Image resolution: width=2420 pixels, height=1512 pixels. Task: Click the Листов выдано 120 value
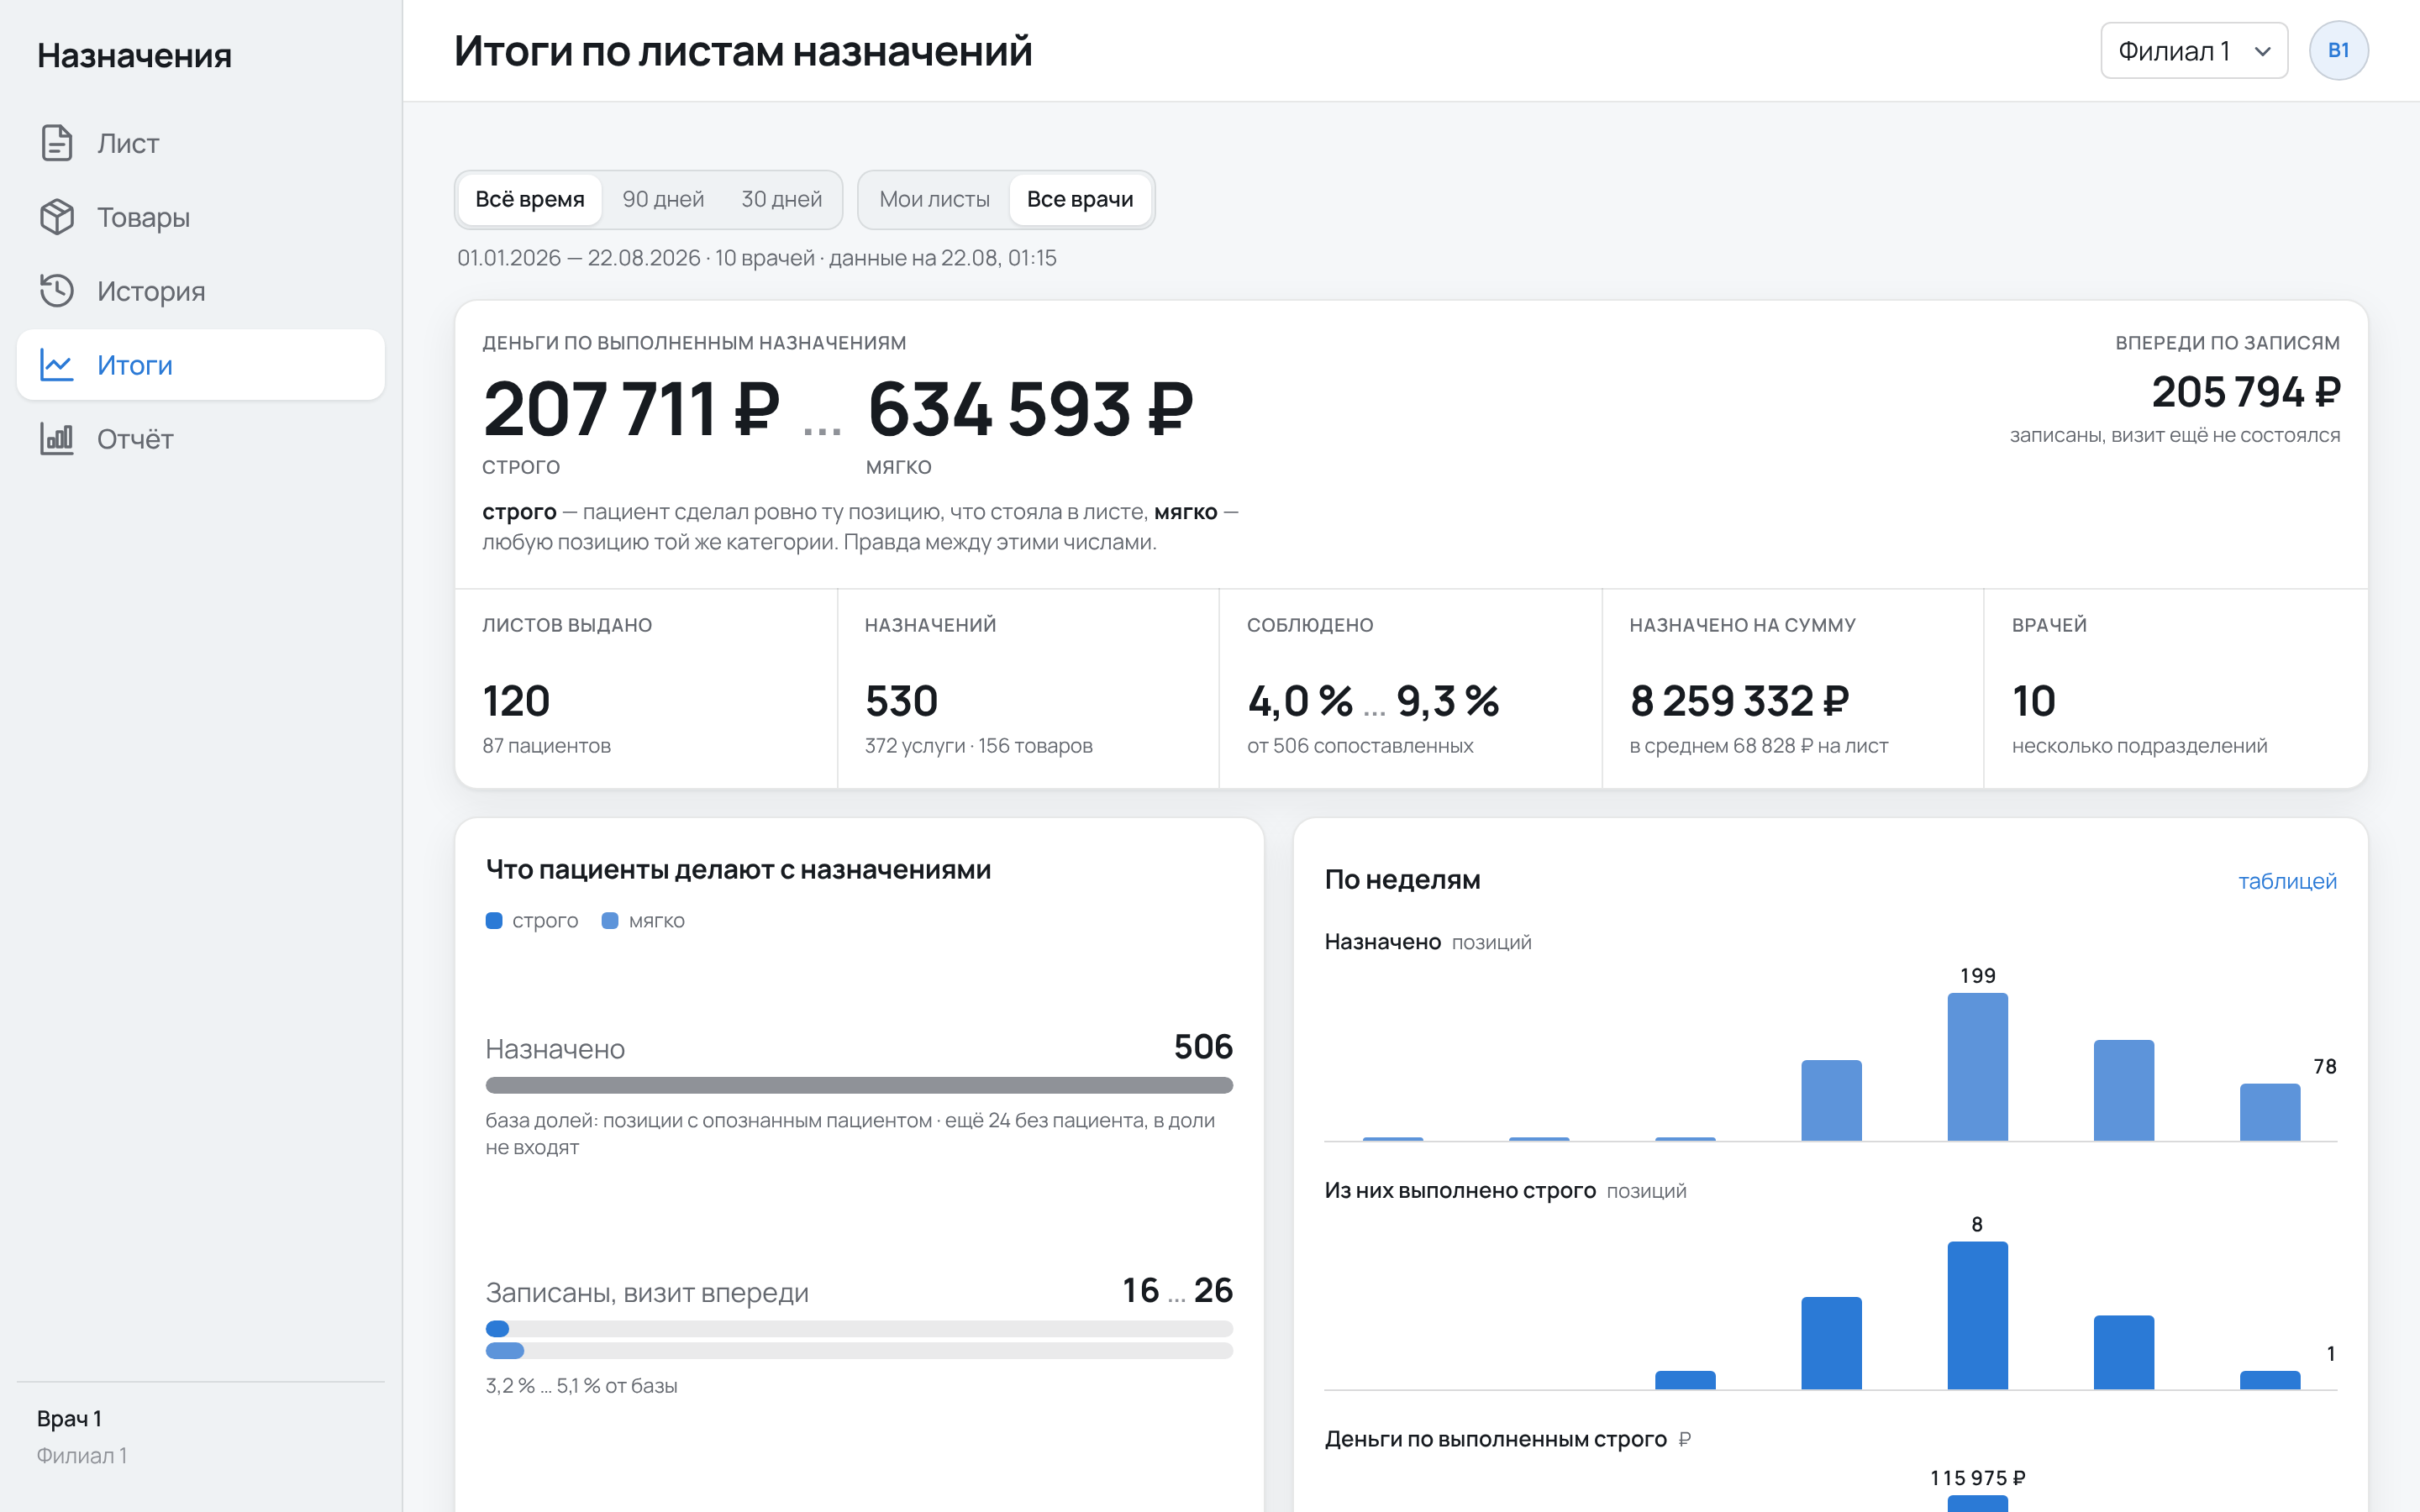[x=516, y=701]
